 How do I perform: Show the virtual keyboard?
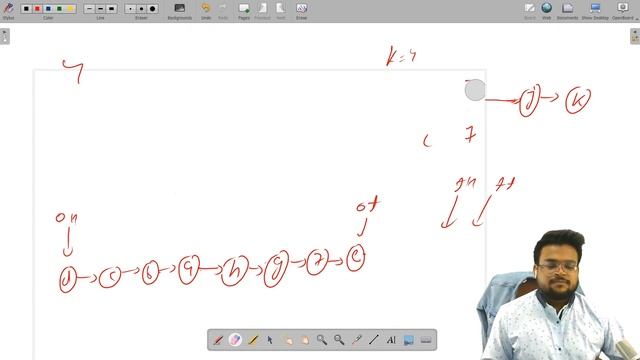coord(426,340)
